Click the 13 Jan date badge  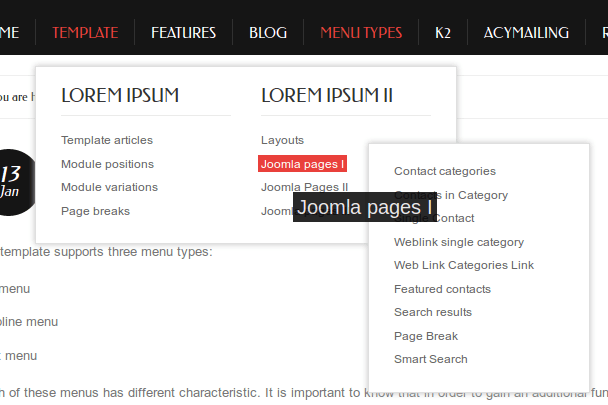pos(16,182)
